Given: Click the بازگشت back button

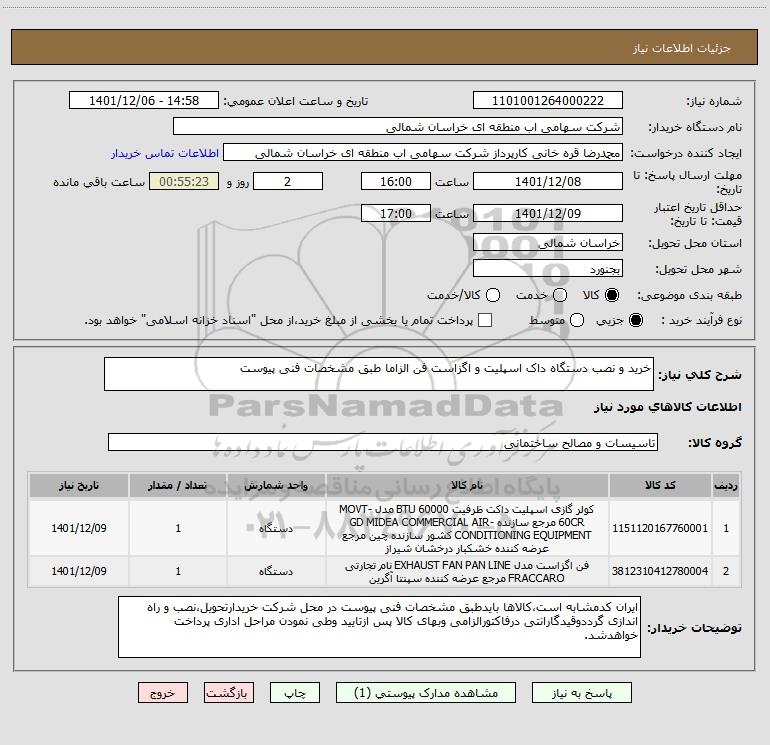Looking at the screenshot, I should pos(229,692).
